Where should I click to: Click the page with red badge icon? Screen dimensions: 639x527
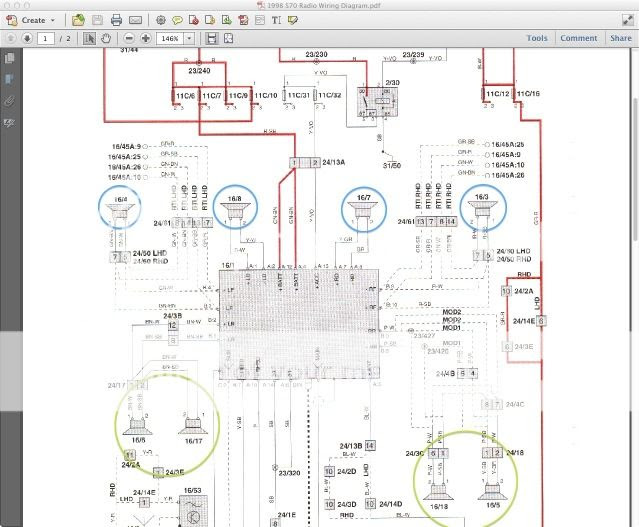click(x=194, y=20)
